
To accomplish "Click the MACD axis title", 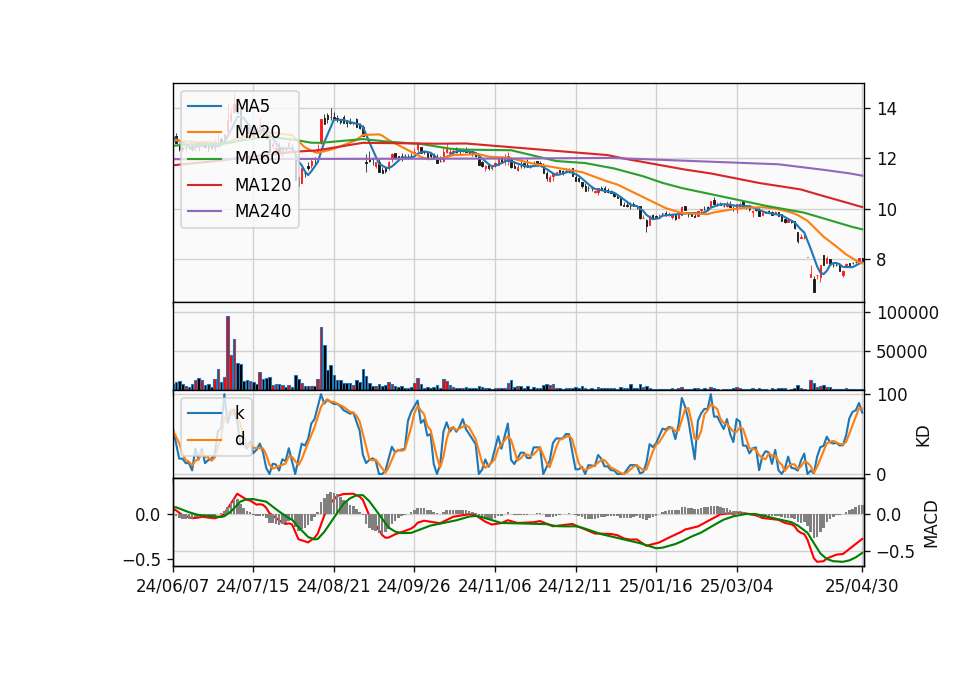I will tap(930, 524).
